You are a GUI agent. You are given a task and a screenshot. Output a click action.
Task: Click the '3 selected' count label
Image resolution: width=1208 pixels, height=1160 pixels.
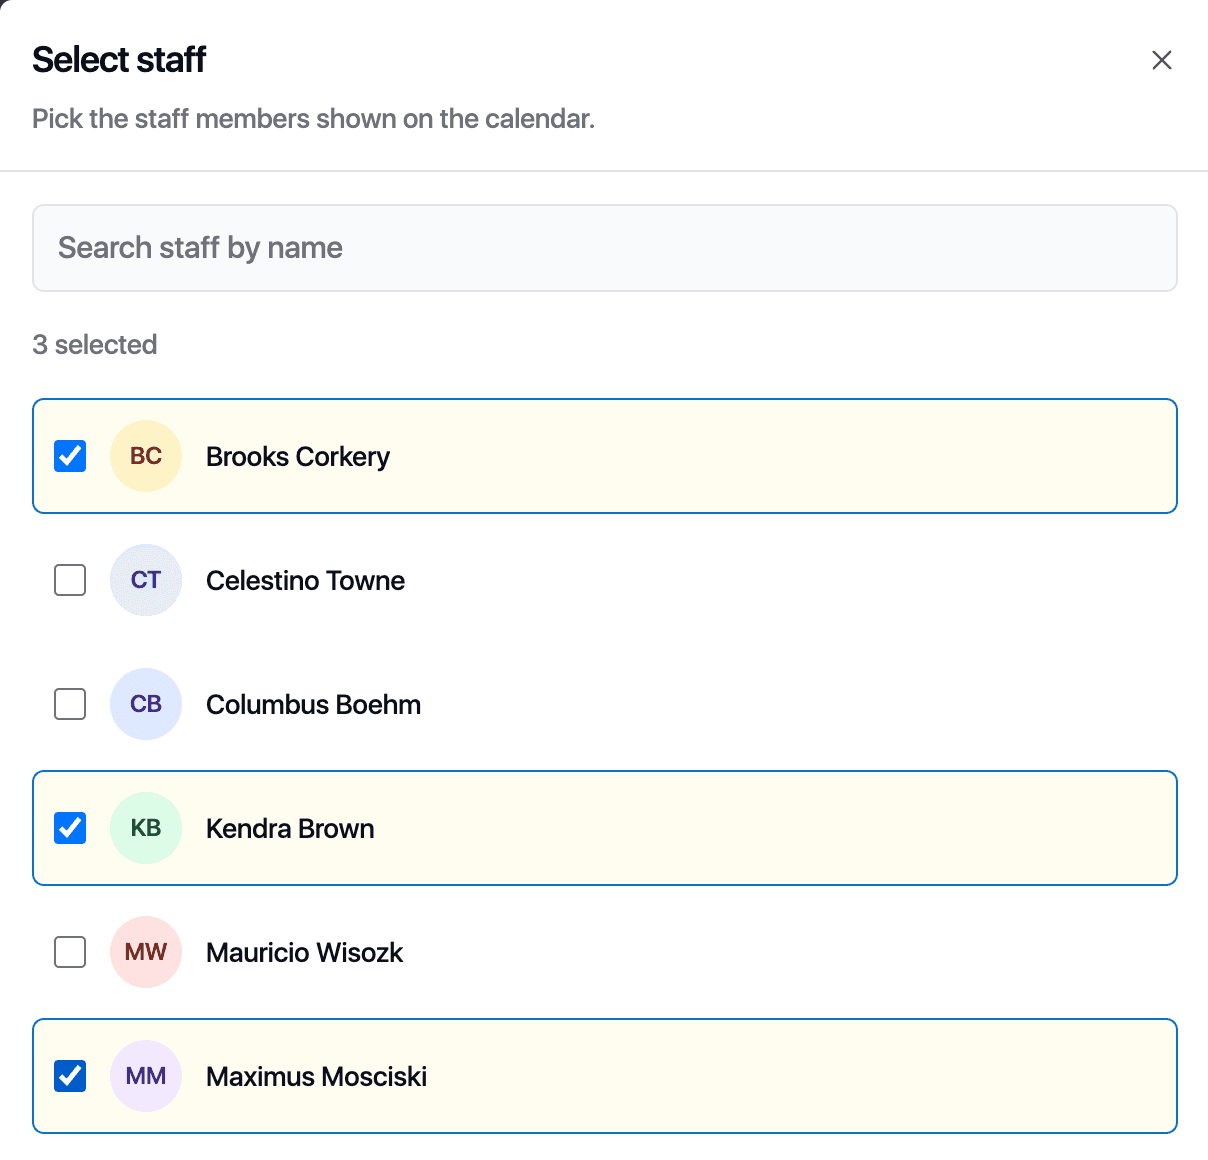point(95,345)
